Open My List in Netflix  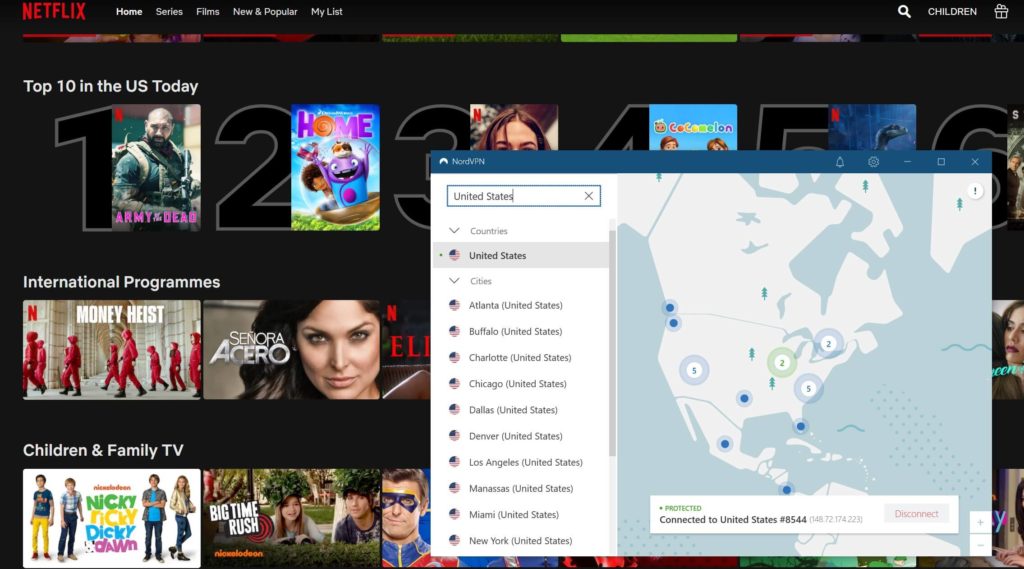coord(326,12)
